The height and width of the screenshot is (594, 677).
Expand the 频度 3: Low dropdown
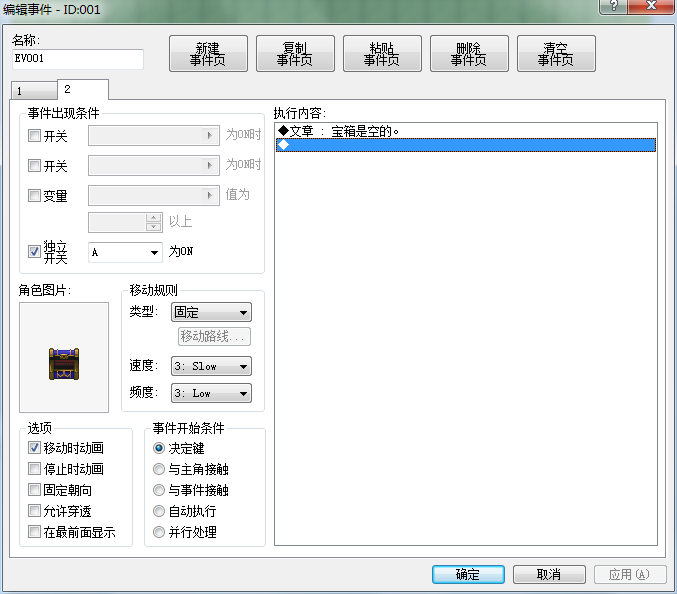(211, 393)
